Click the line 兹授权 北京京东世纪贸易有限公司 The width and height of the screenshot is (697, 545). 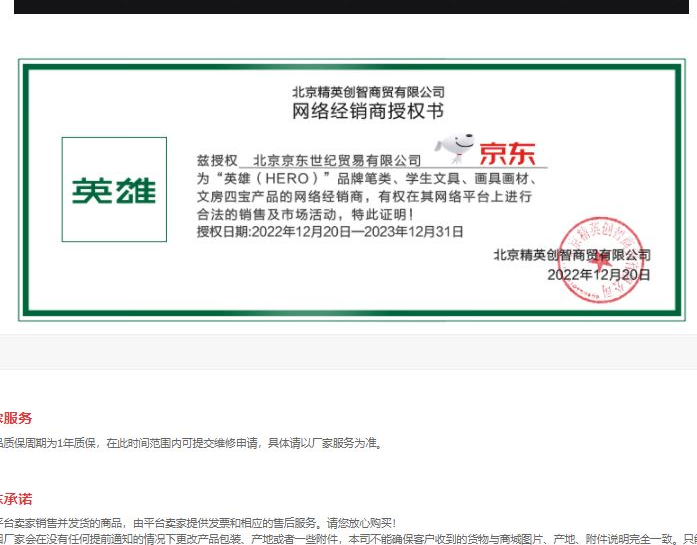(x=309, y=160)
